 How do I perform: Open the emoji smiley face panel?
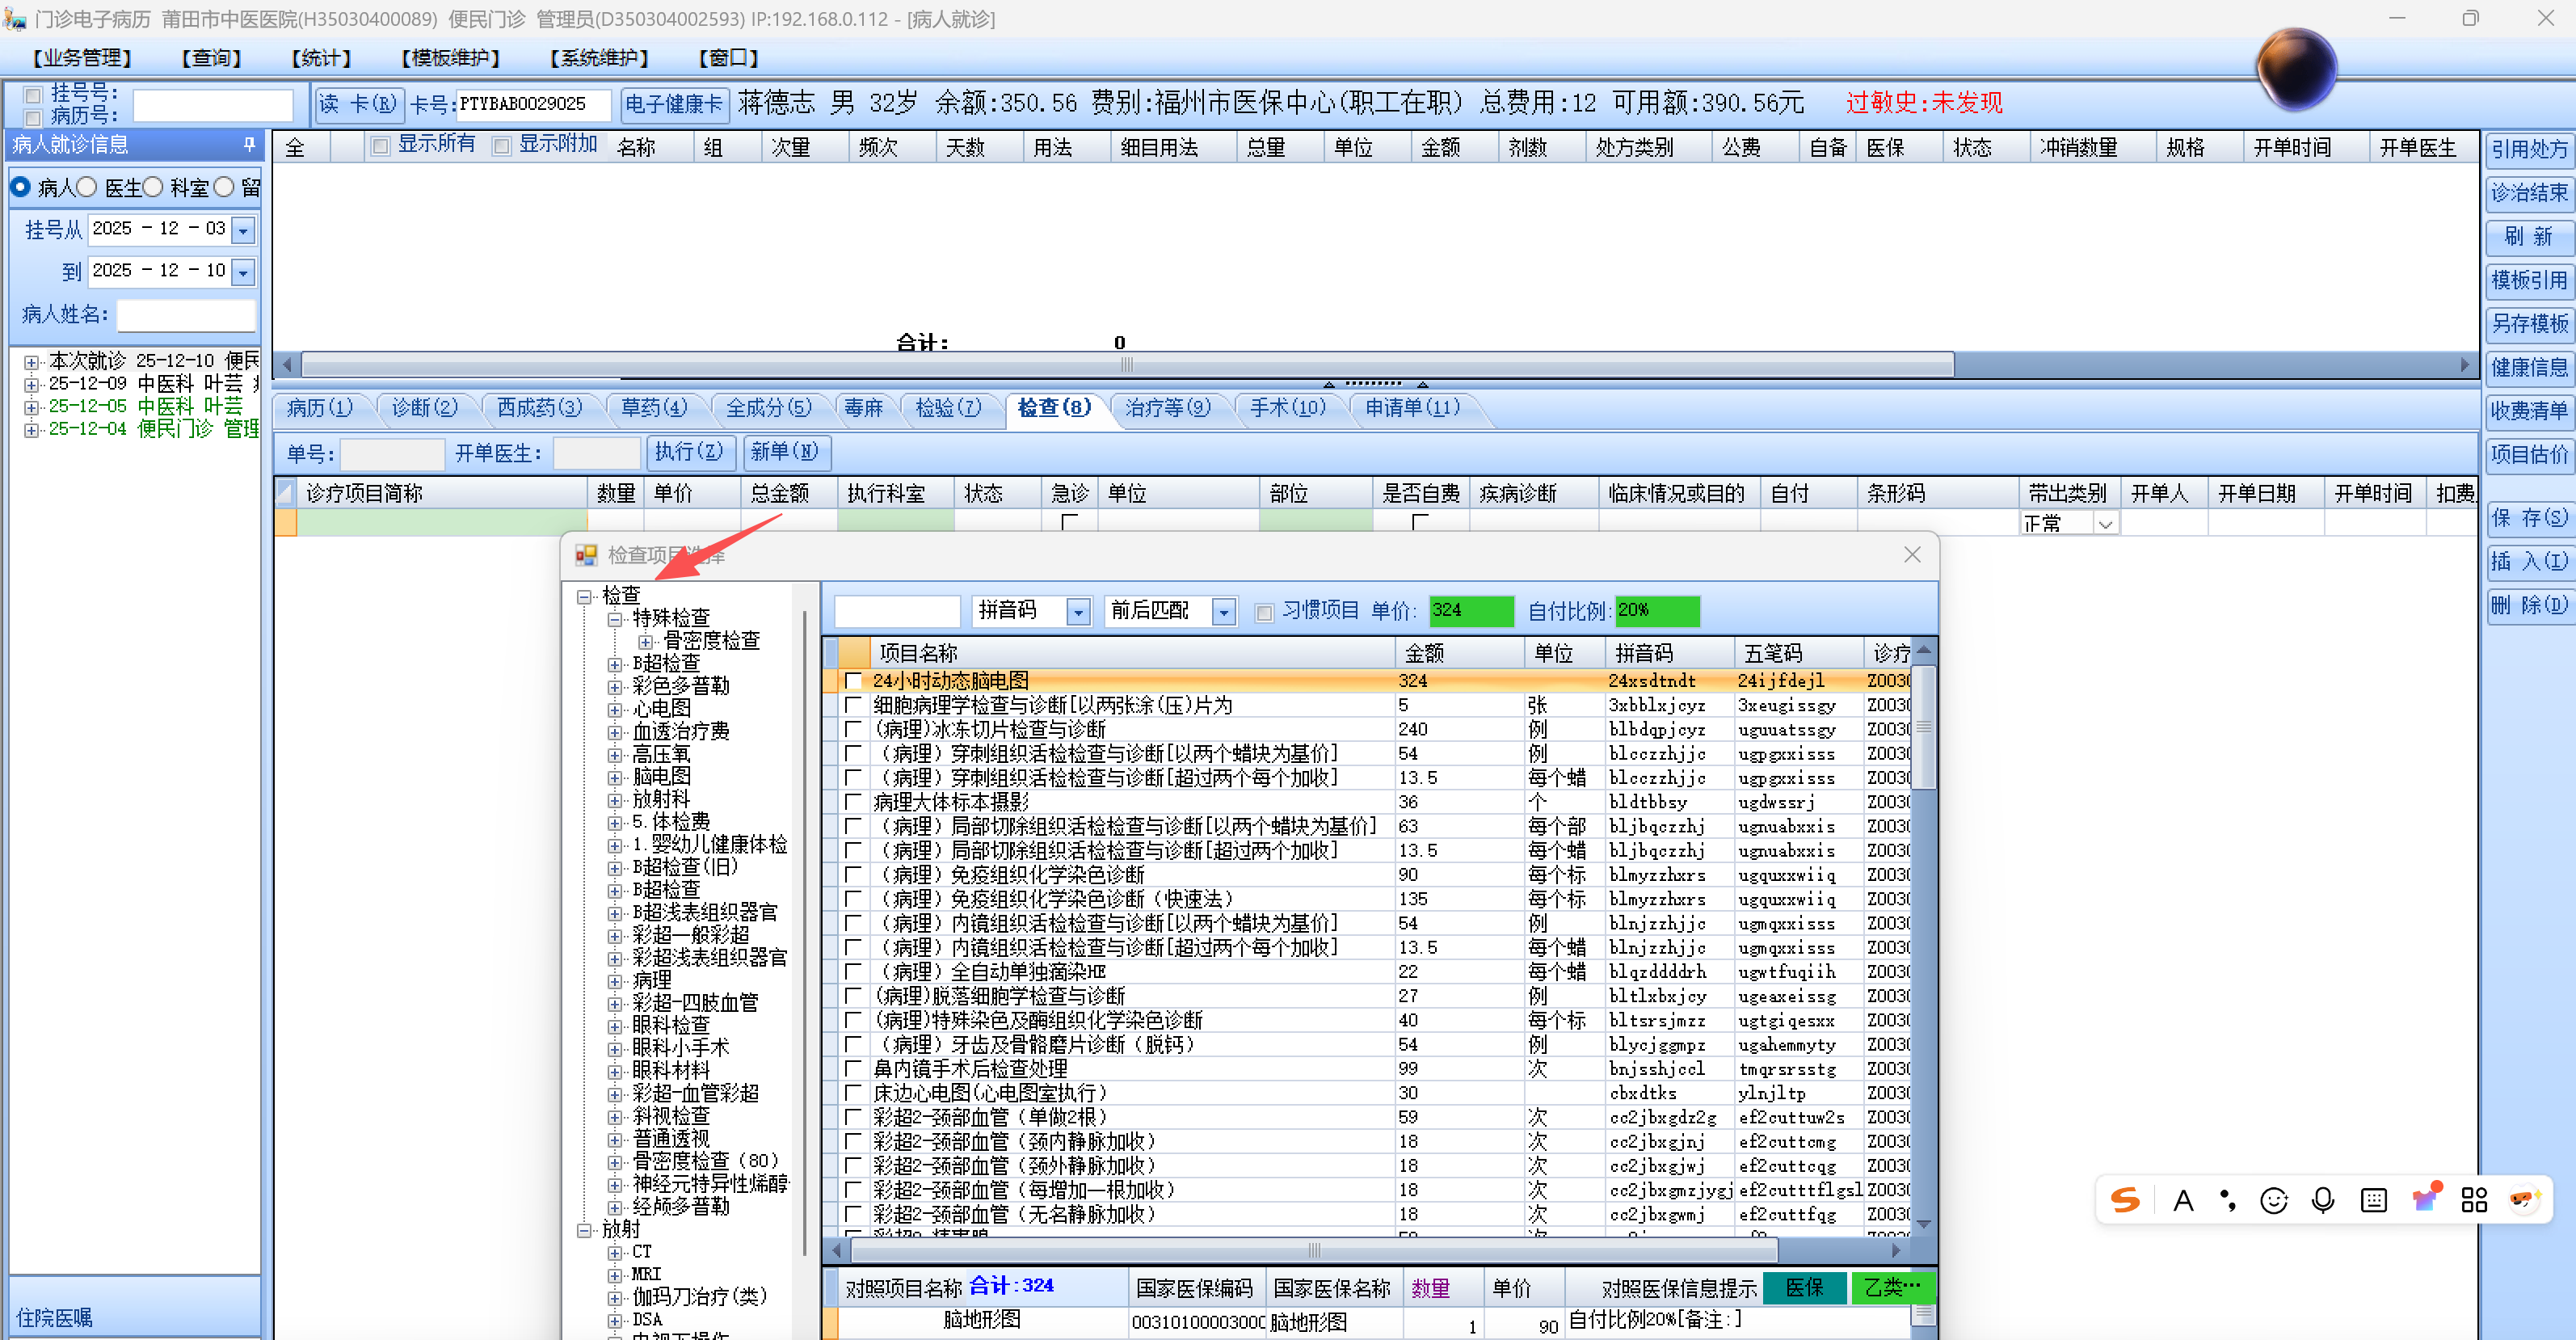pyautogui.click(x=2273, y=1200)
